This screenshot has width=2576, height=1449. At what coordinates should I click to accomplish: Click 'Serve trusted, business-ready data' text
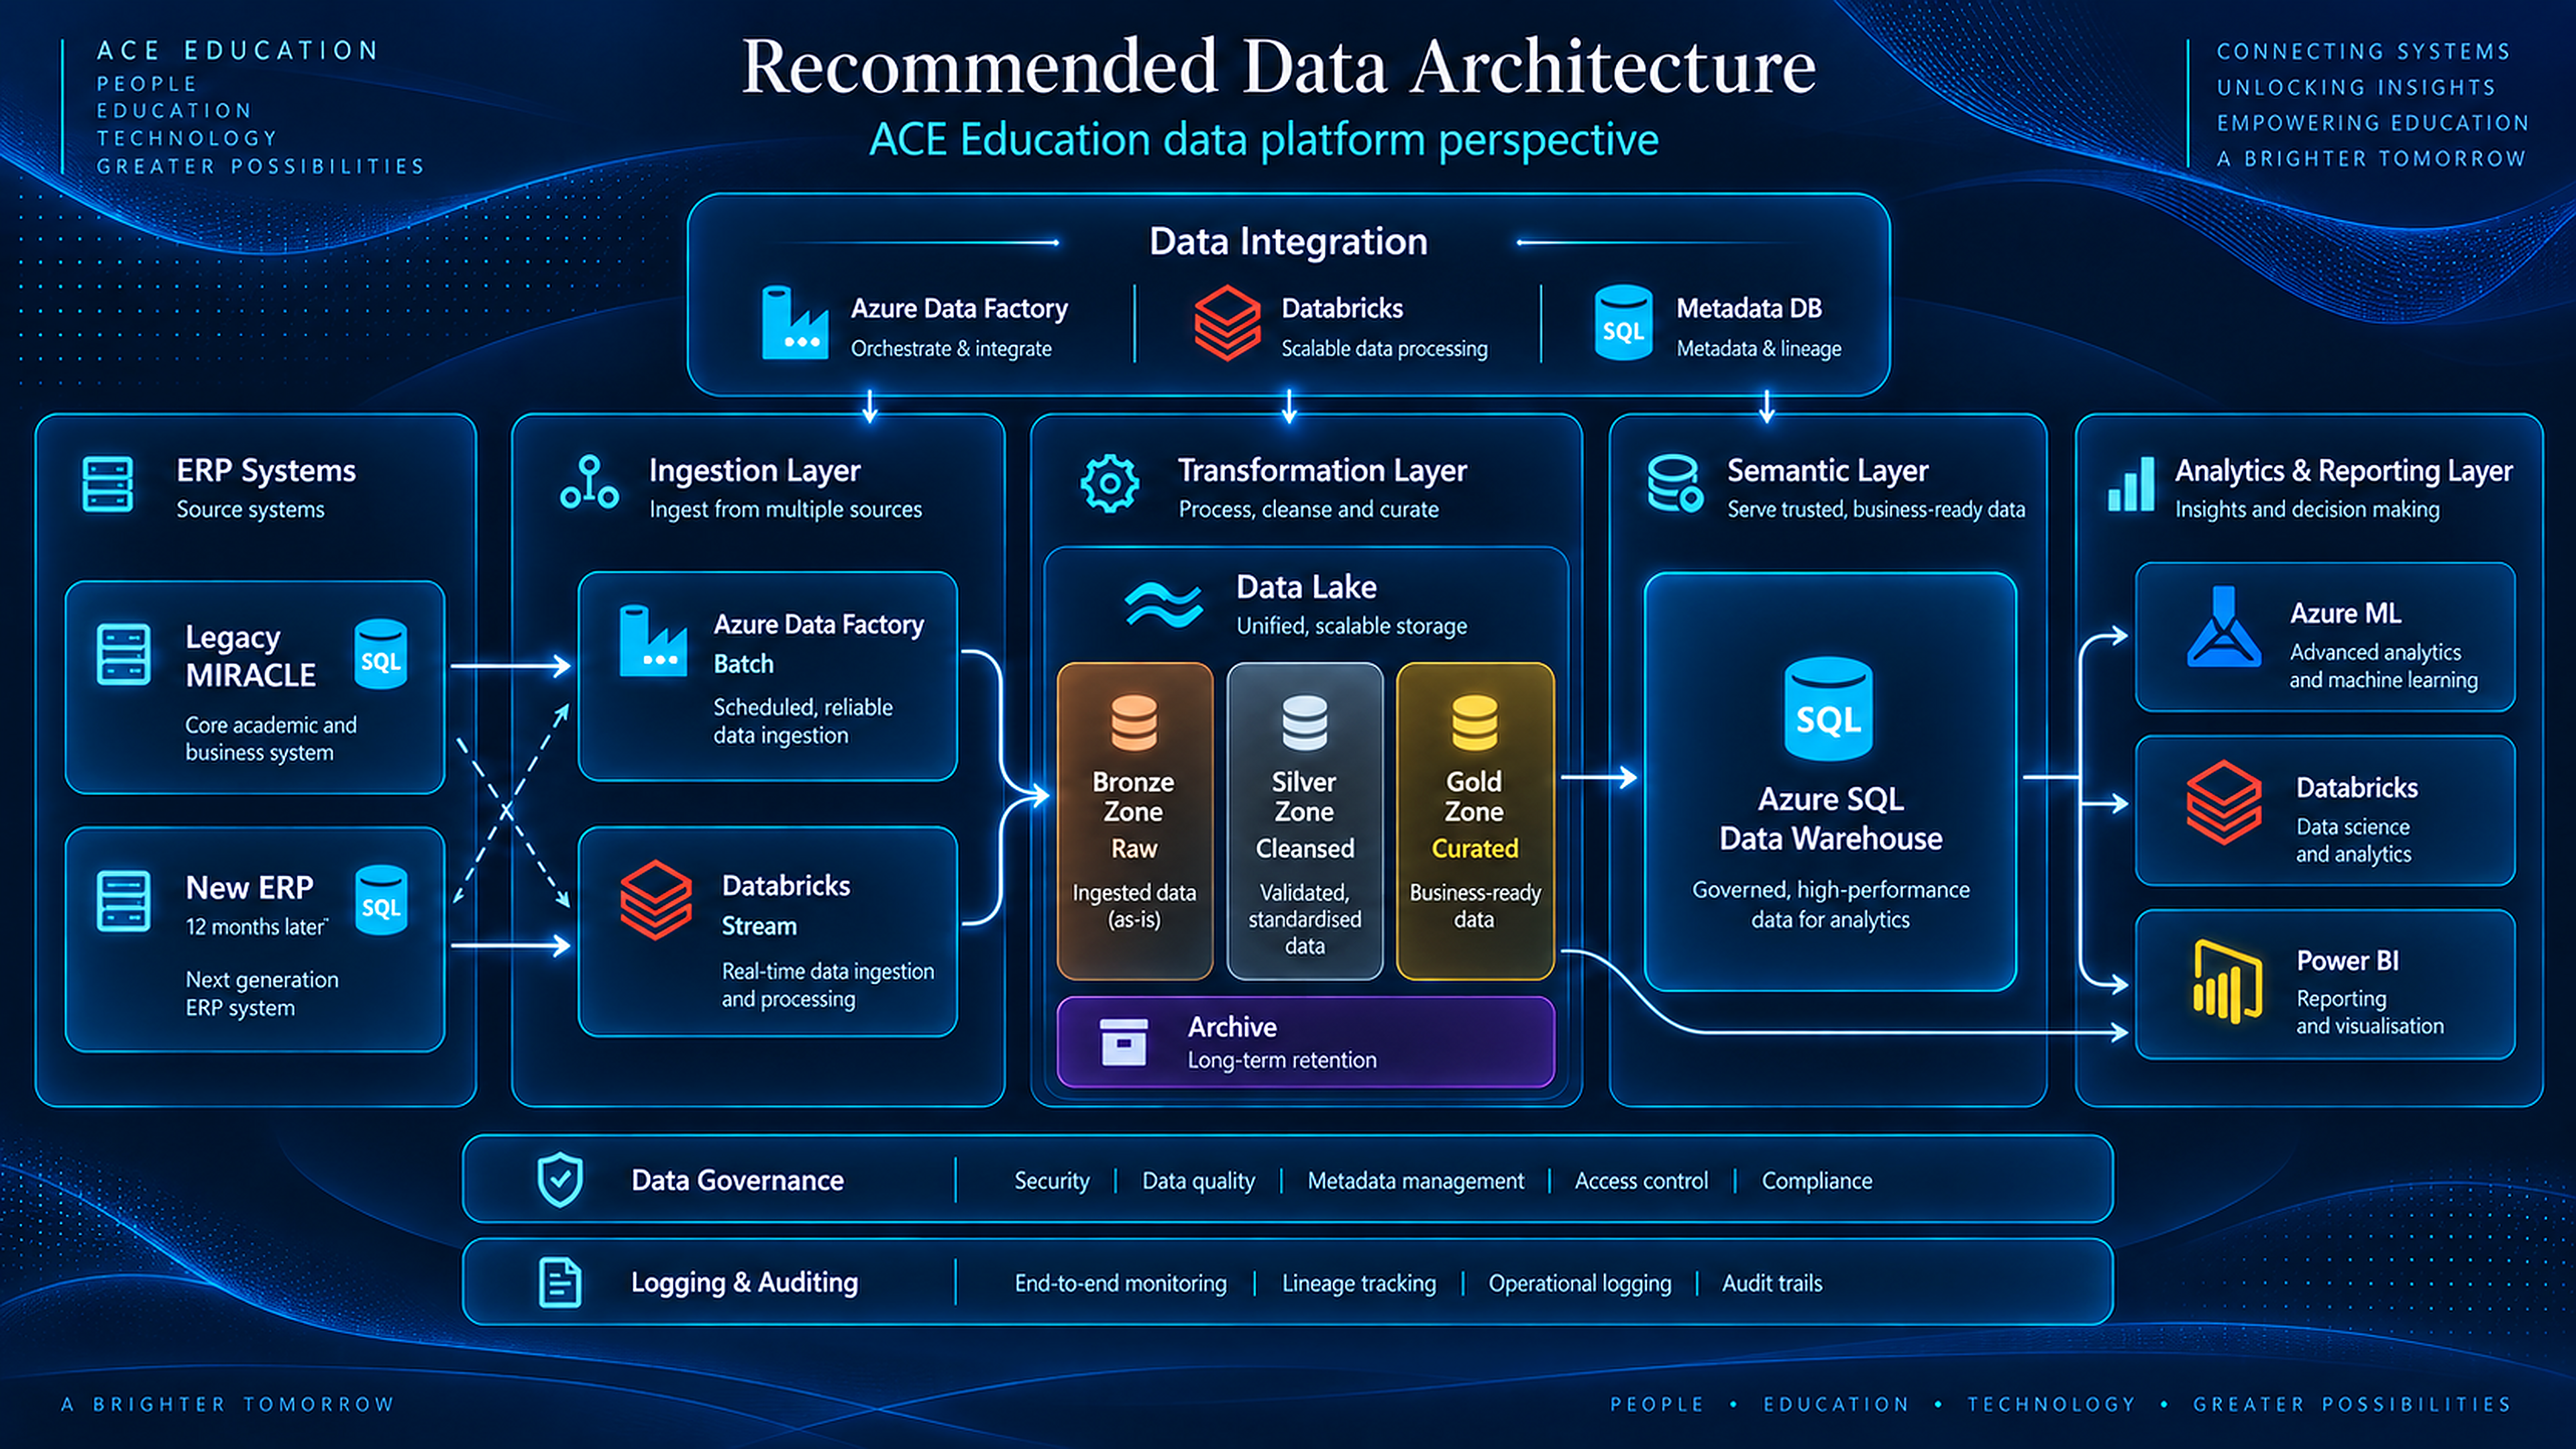pos(1876,509)
